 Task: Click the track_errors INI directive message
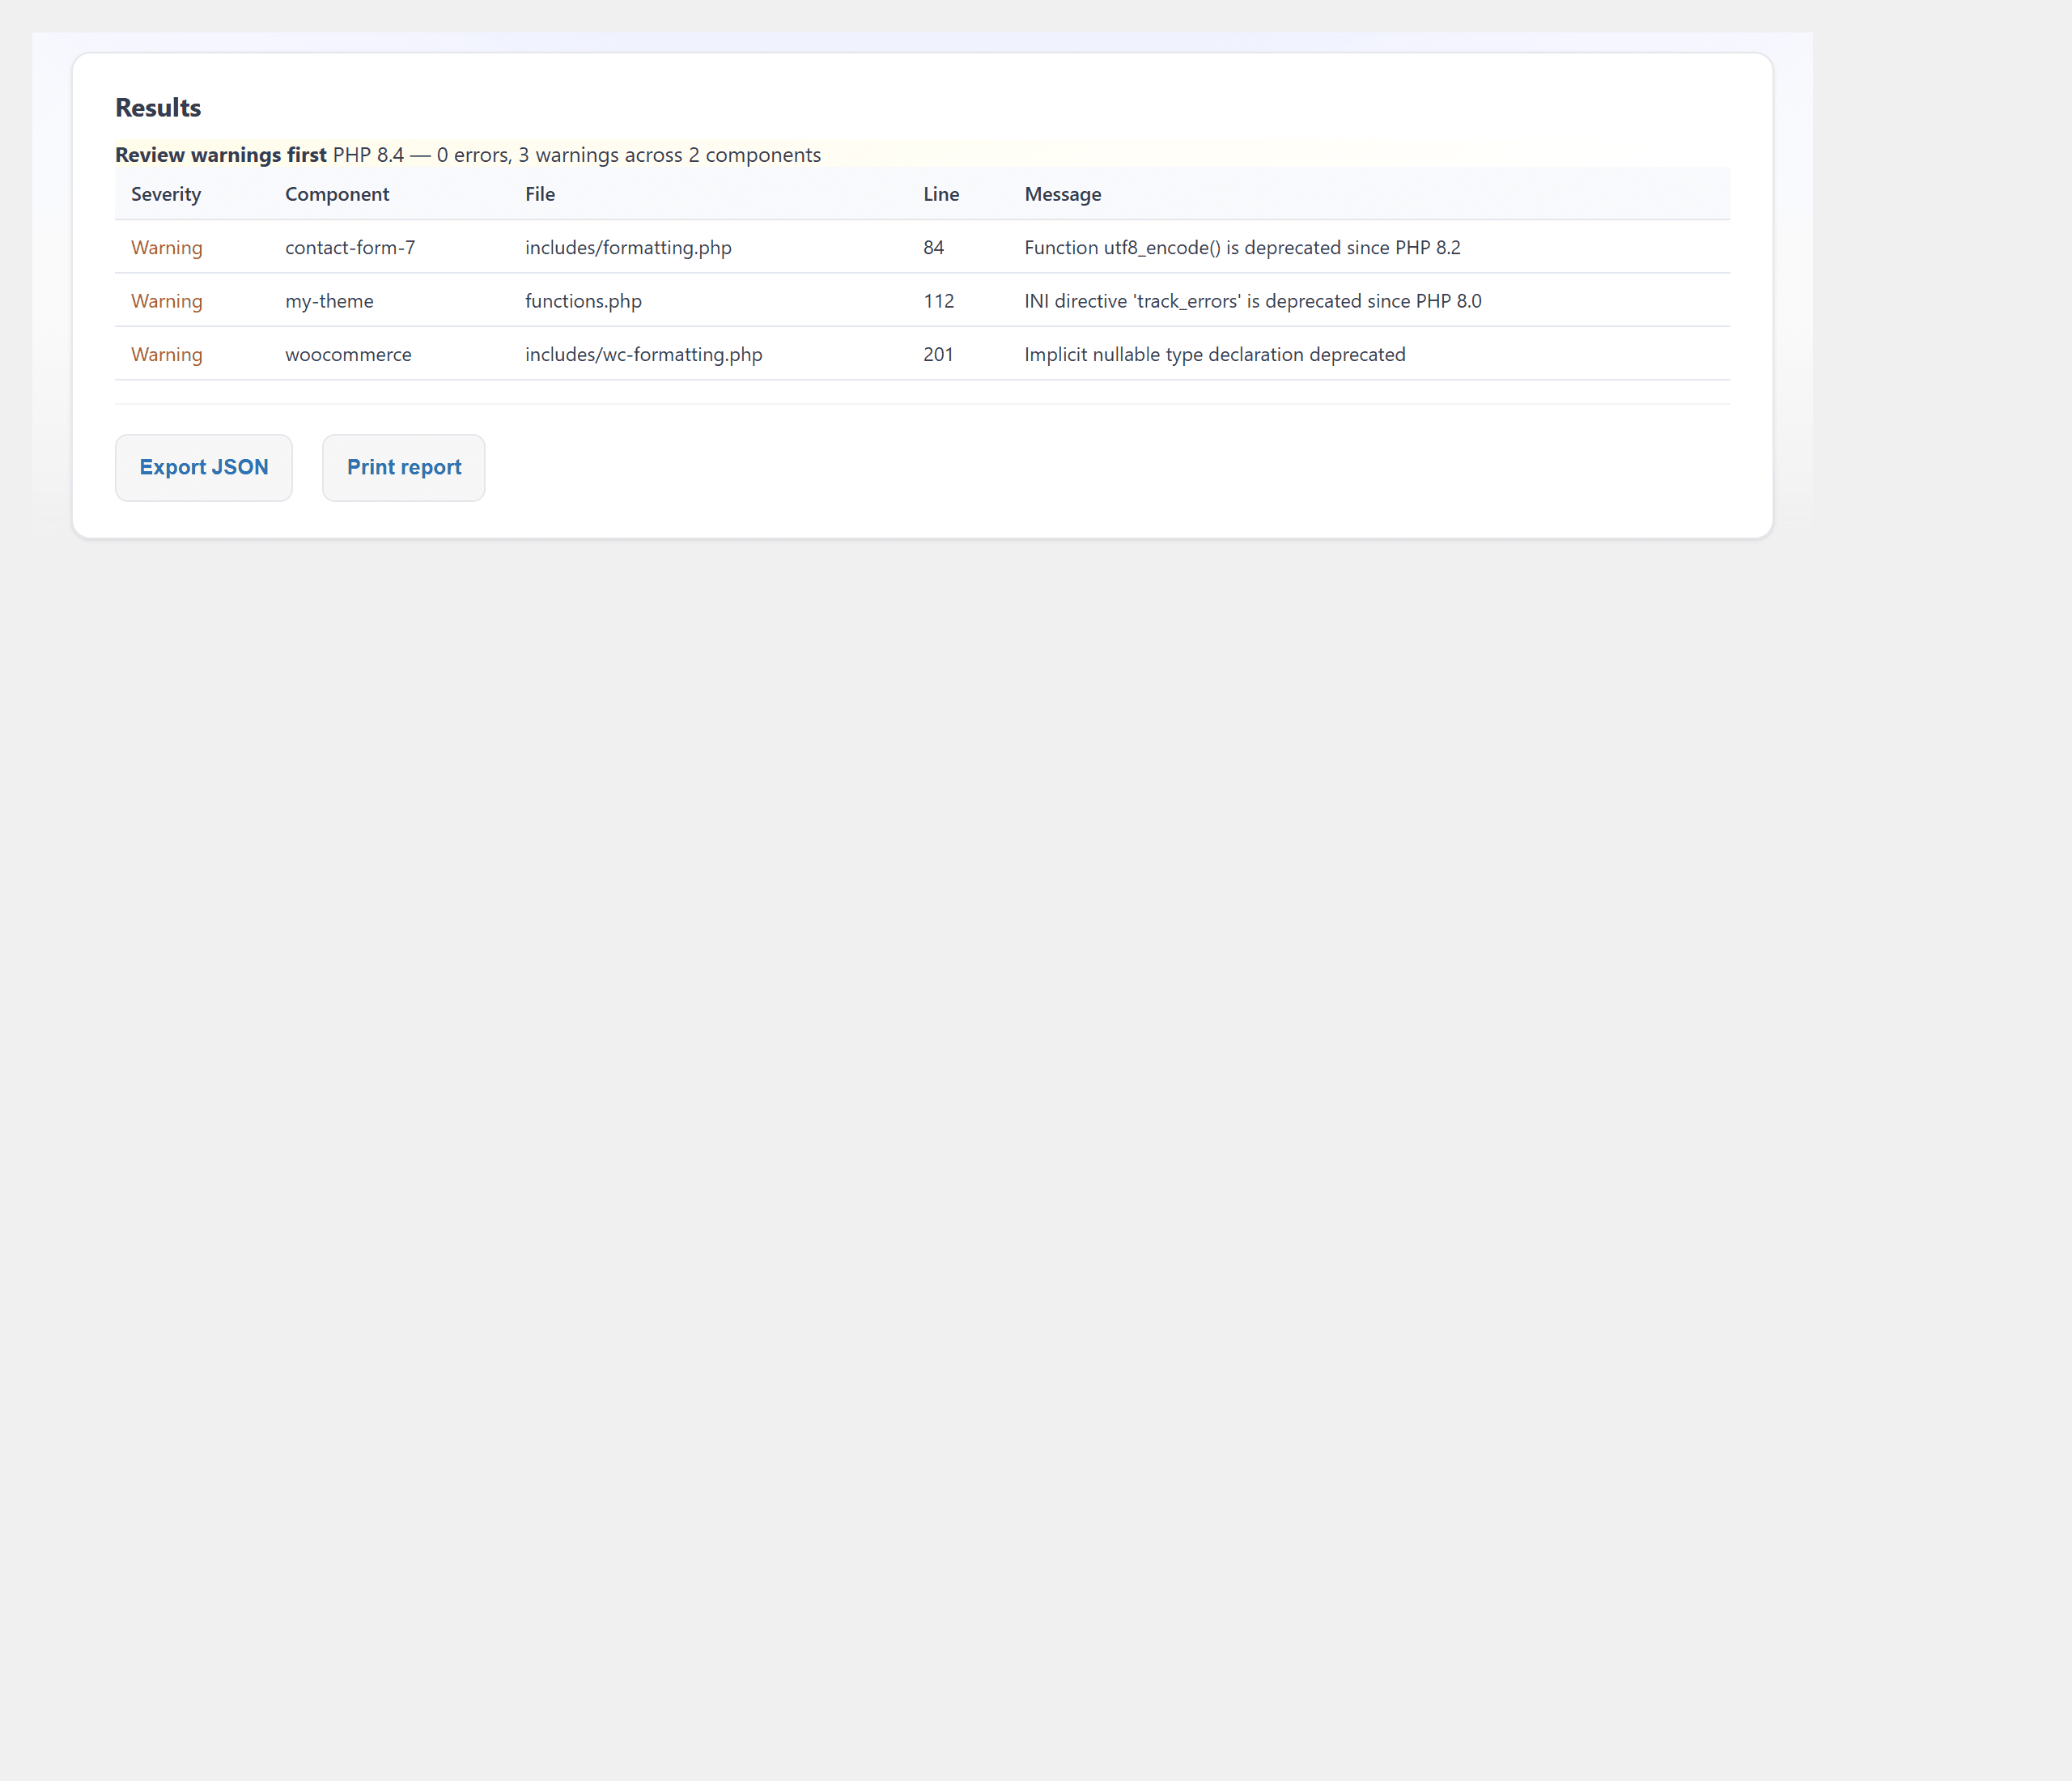click(x=1253, y=301)
